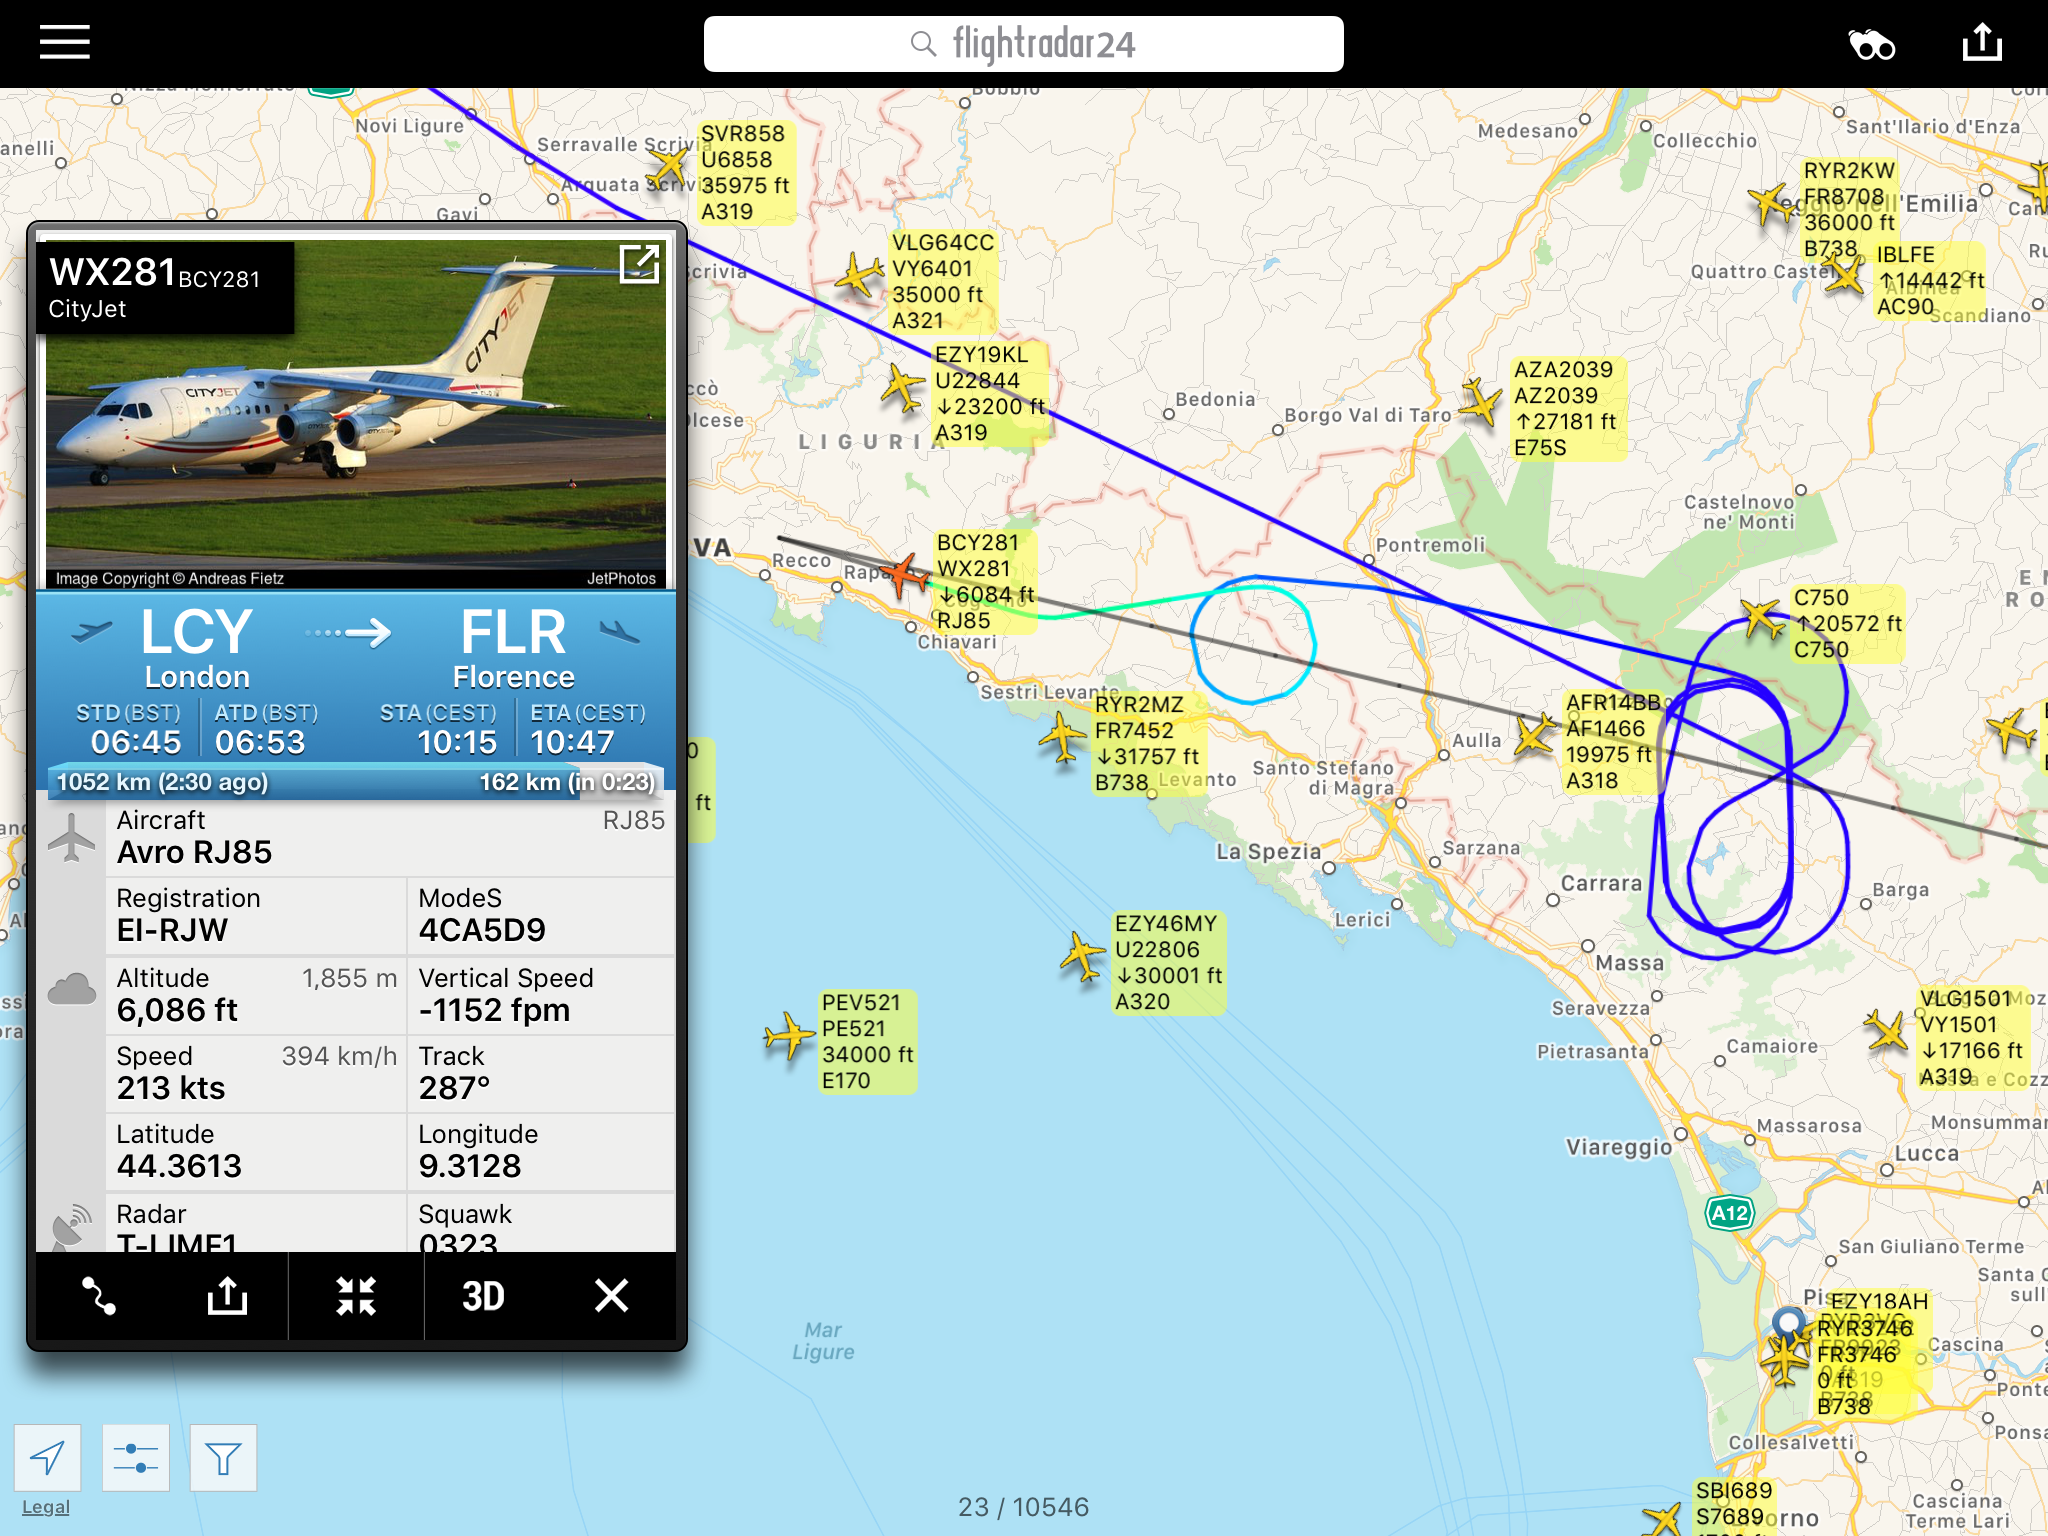Select the BCY281 orange aircraft on map
Image resolution: width=2048 pixels, height=1536 pixels.
[x=907, y=574]
